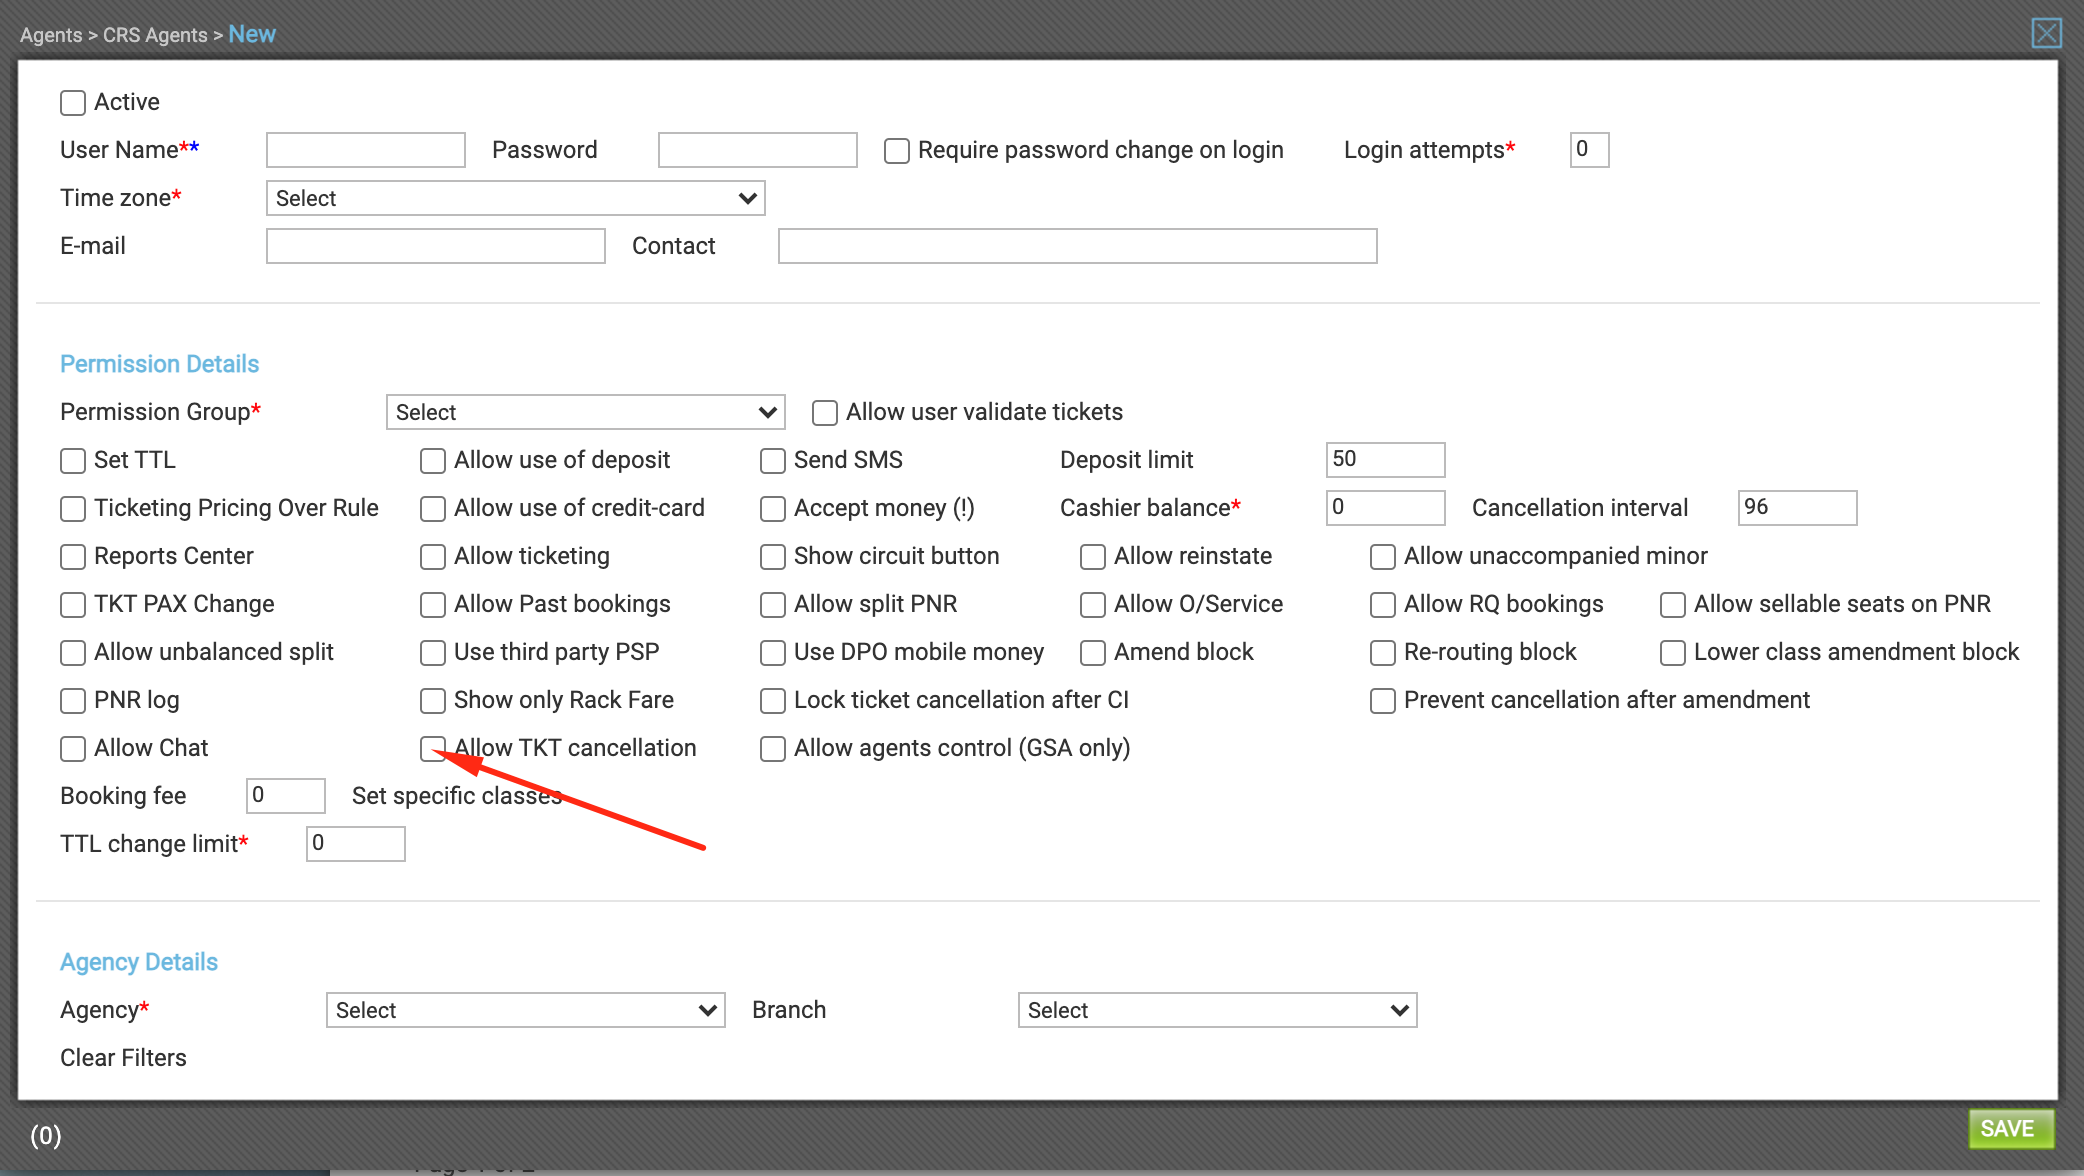Toggle Allow unbalanced split

[x=73, y=653]
